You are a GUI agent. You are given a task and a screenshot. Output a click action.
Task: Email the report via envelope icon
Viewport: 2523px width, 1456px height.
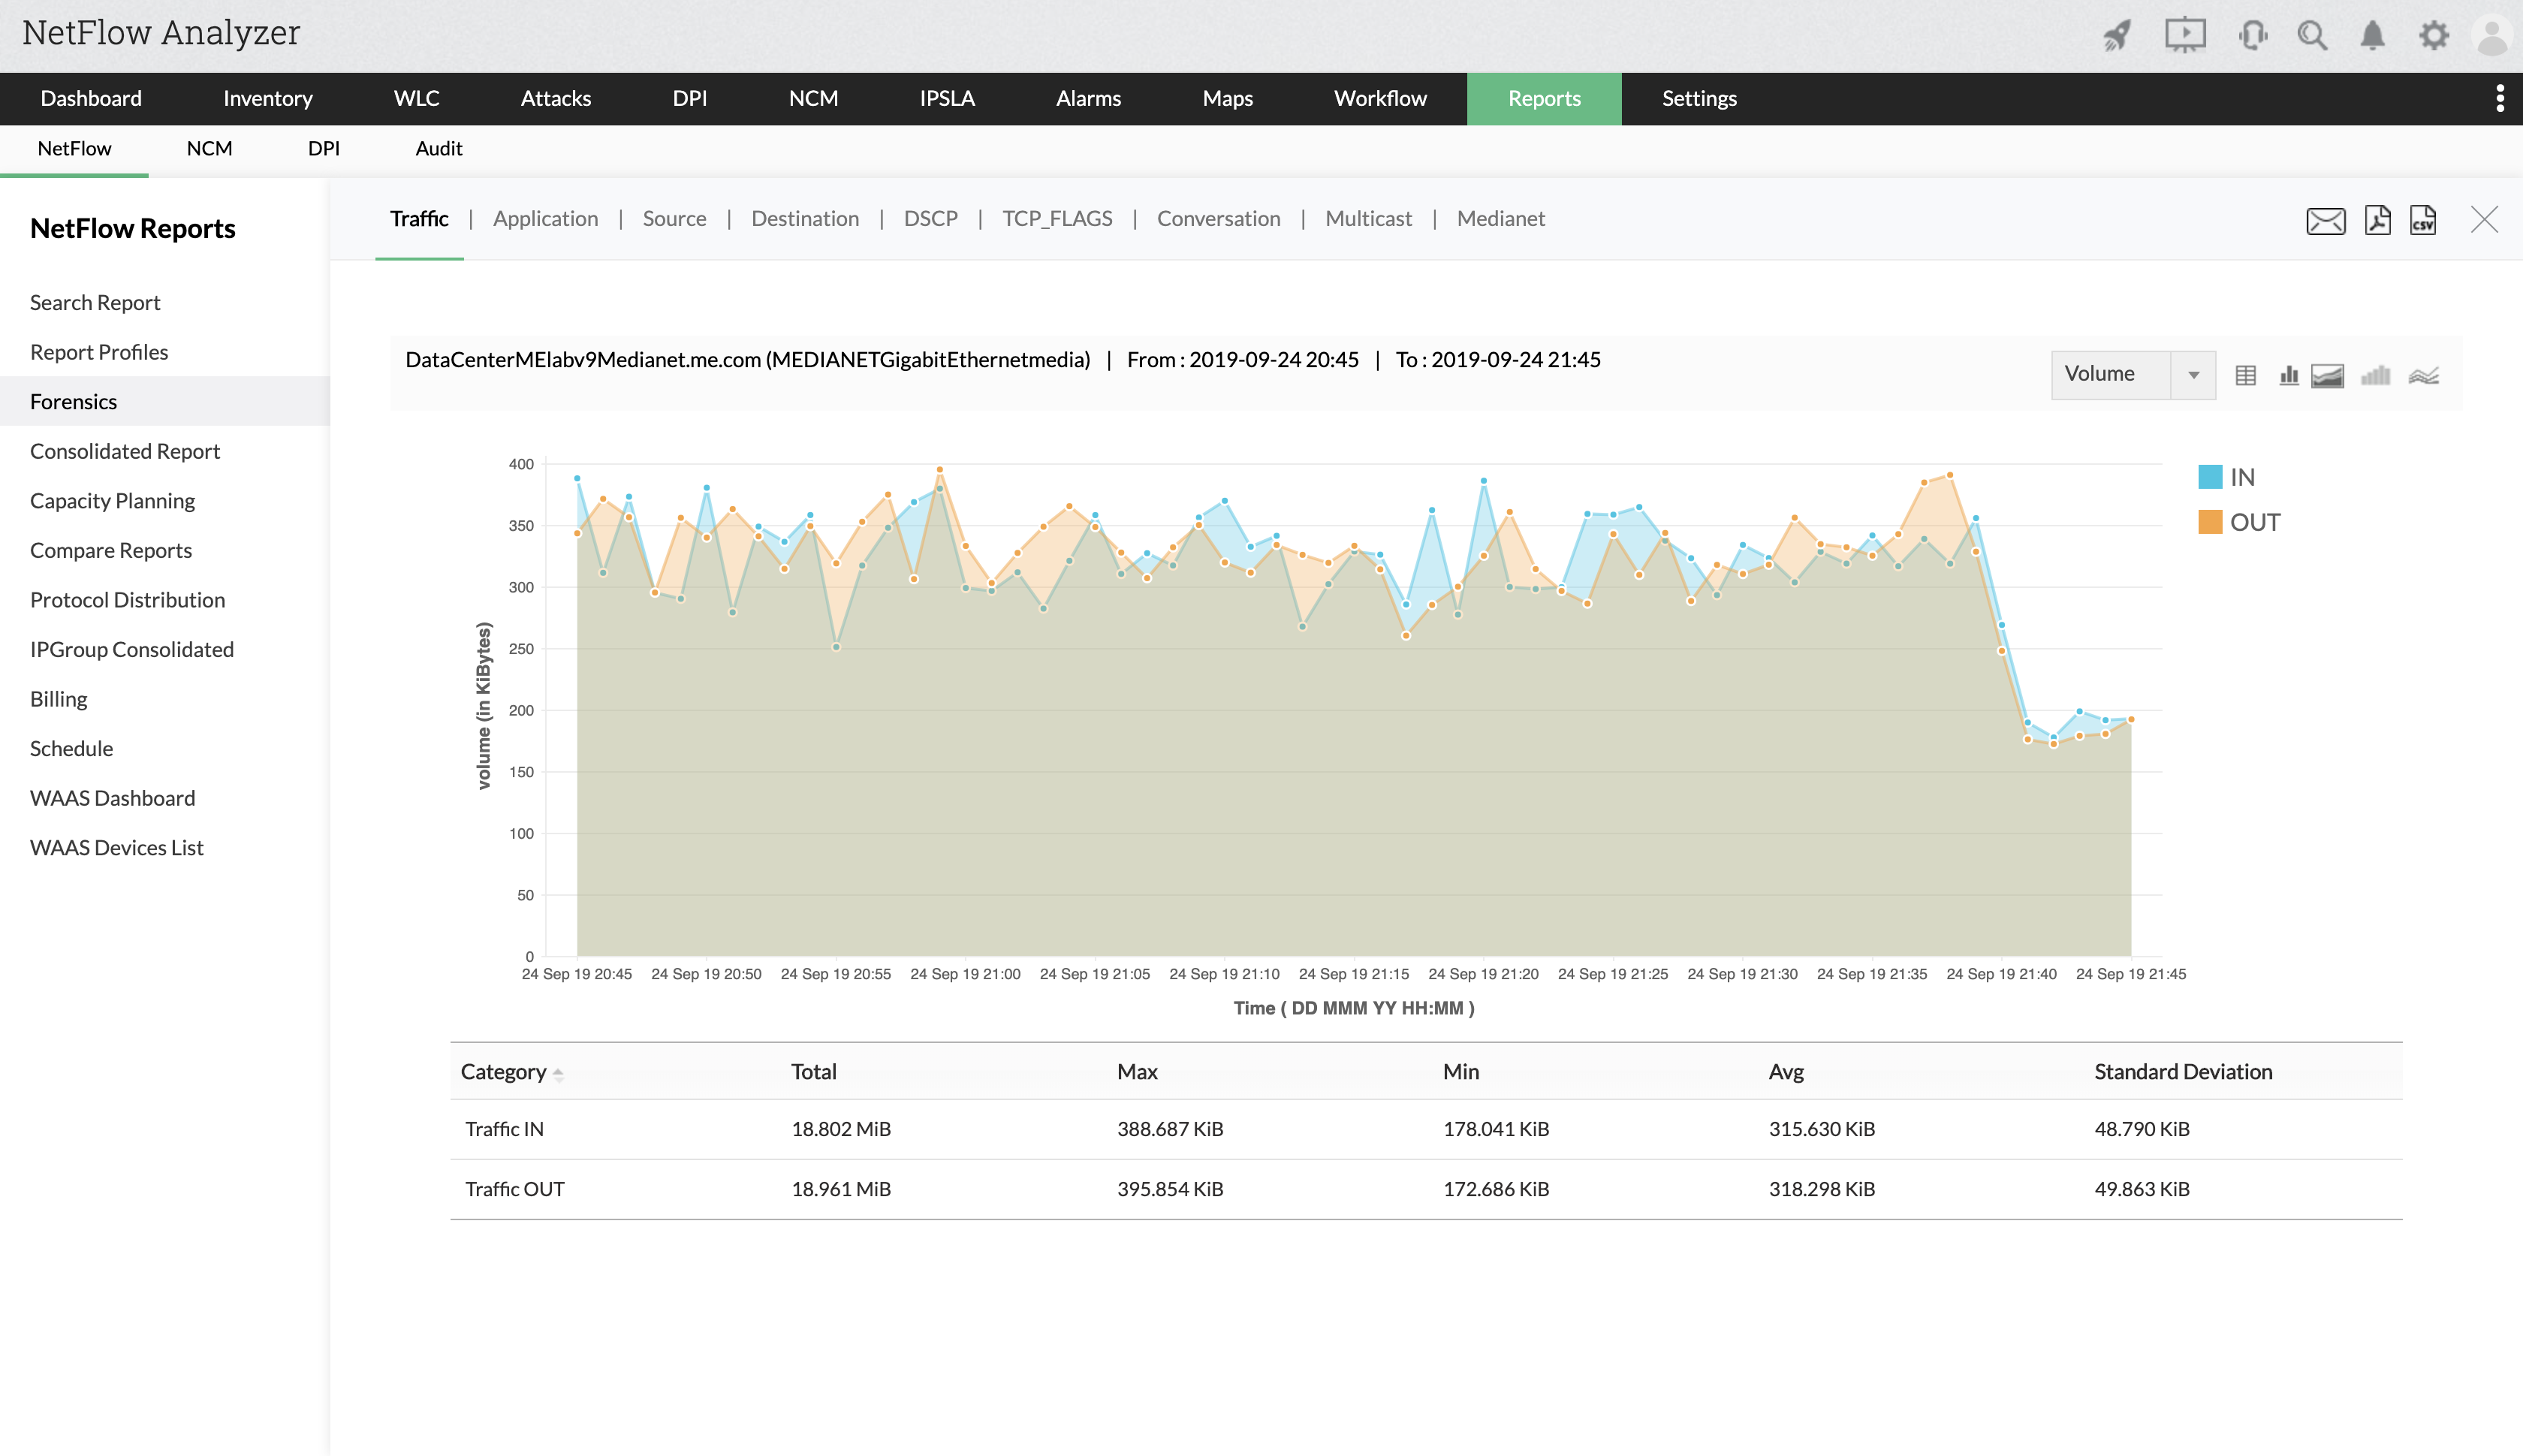pos(2325,220)
